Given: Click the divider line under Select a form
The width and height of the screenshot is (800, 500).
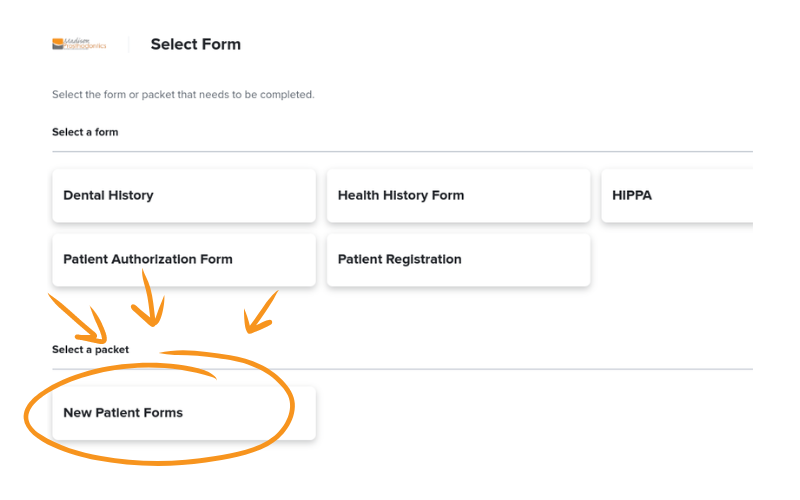Looking at the screenshot, I should [x=402, y=152].
